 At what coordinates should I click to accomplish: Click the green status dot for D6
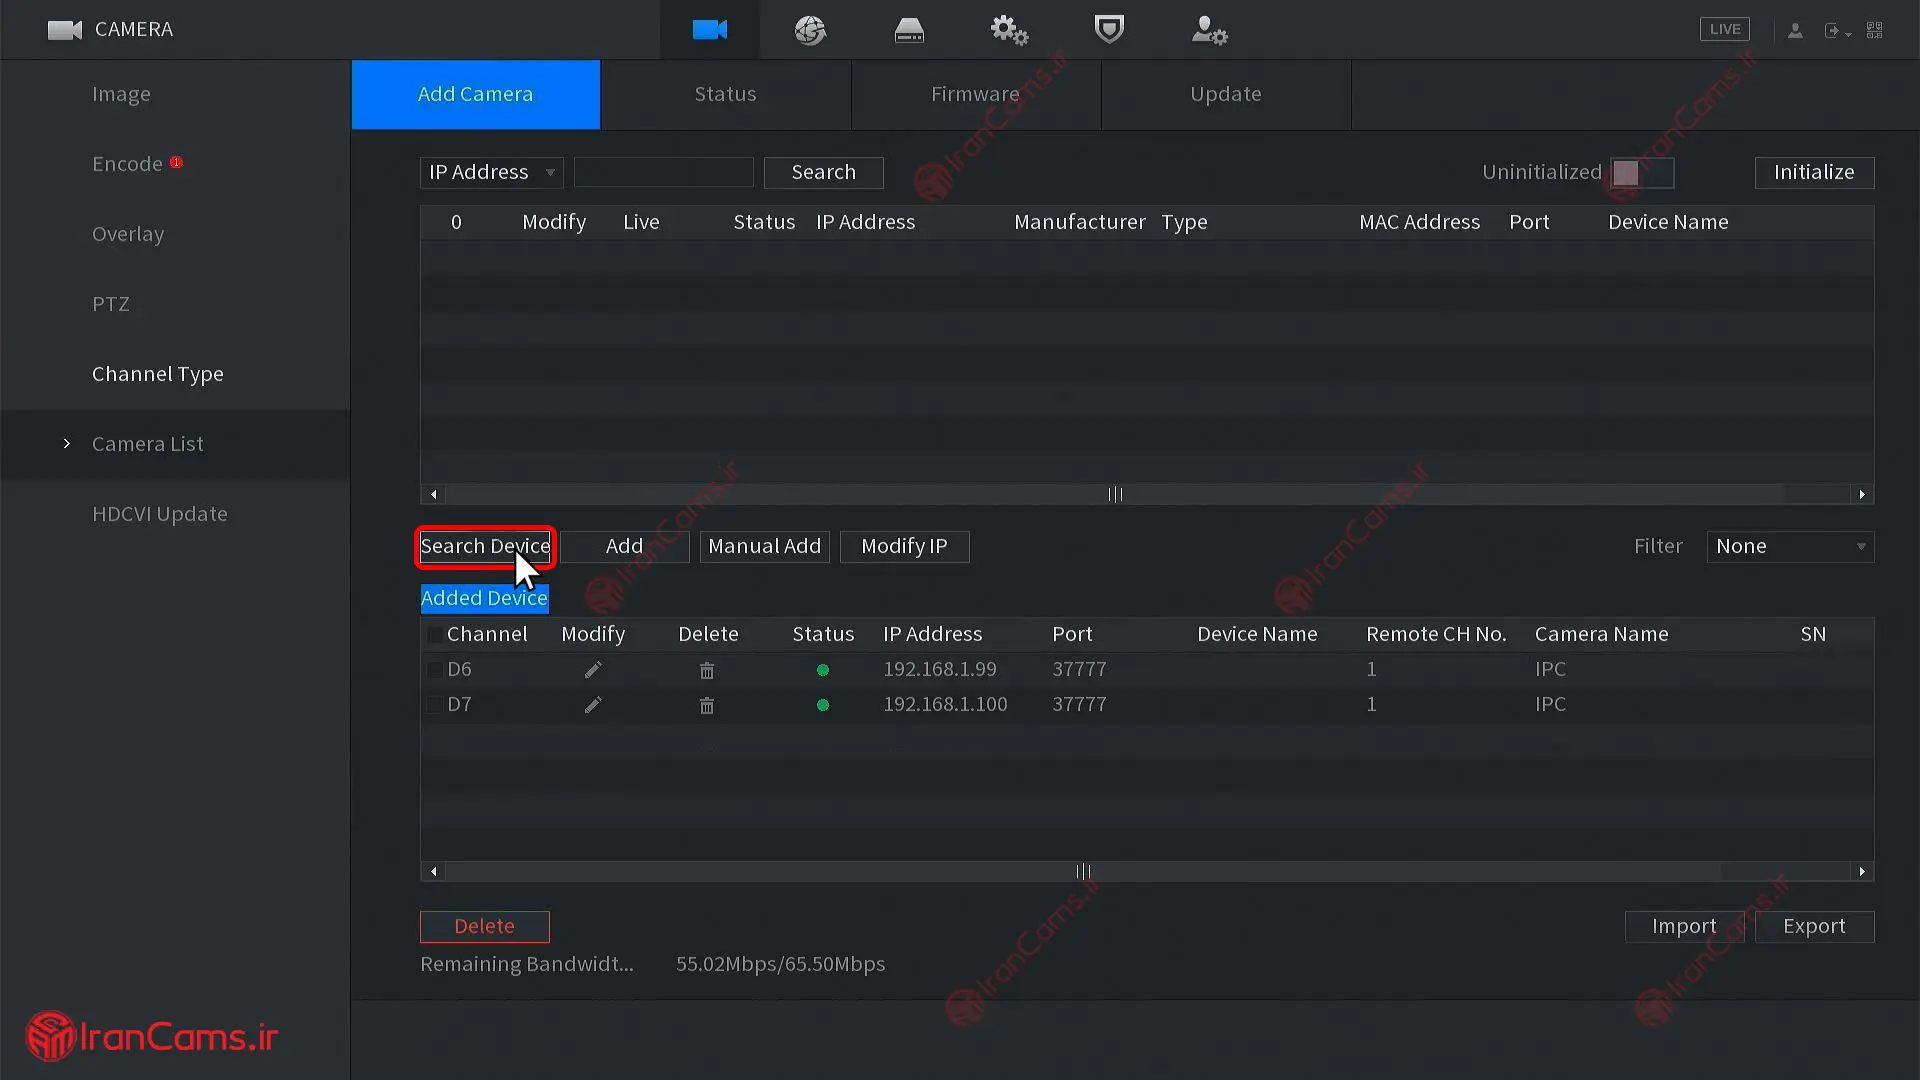coord(823,670)
